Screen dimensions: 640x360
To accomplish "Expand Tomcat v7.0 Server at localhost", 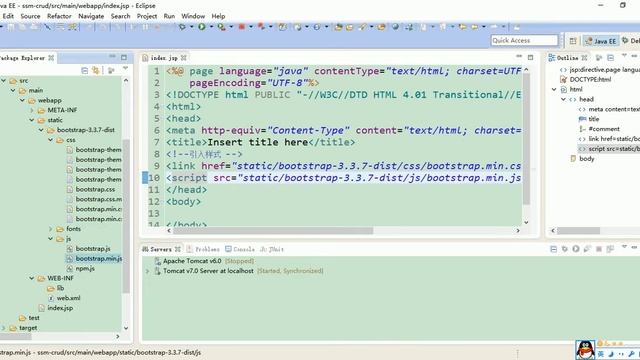I will (147, 271).
